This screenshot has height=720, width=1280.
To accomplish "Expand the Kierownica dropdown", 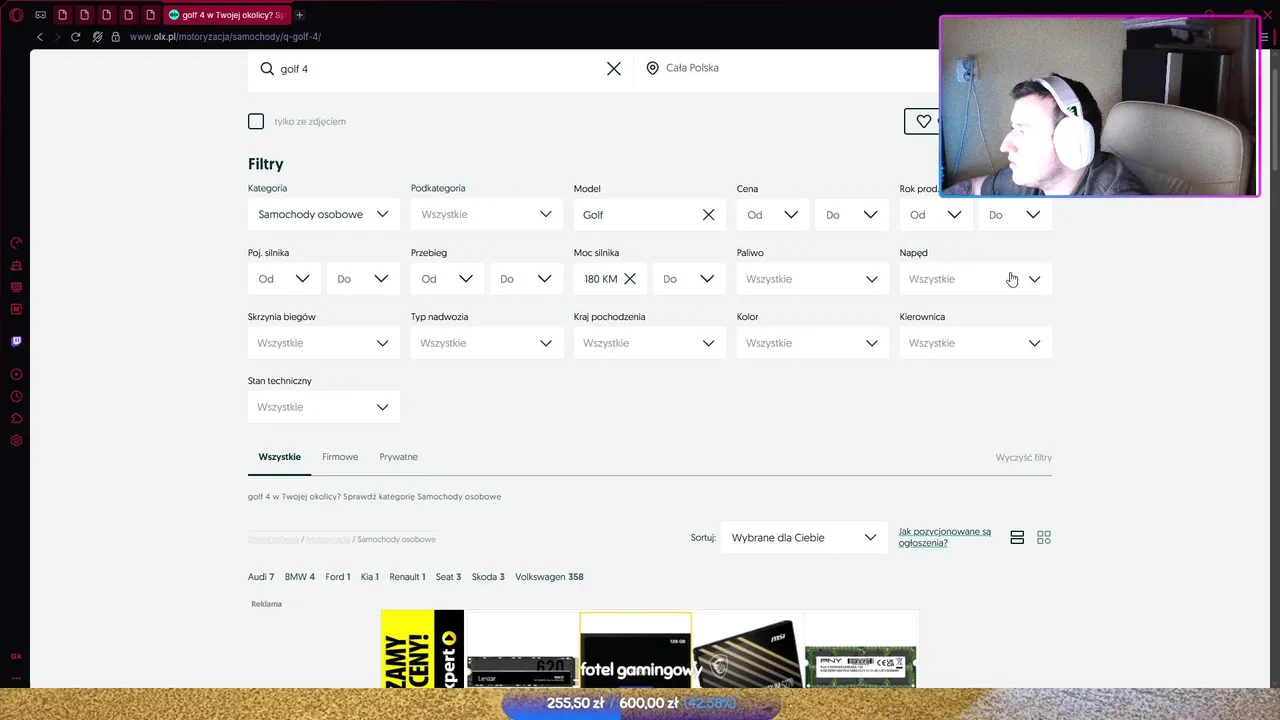I will point(976,342).
